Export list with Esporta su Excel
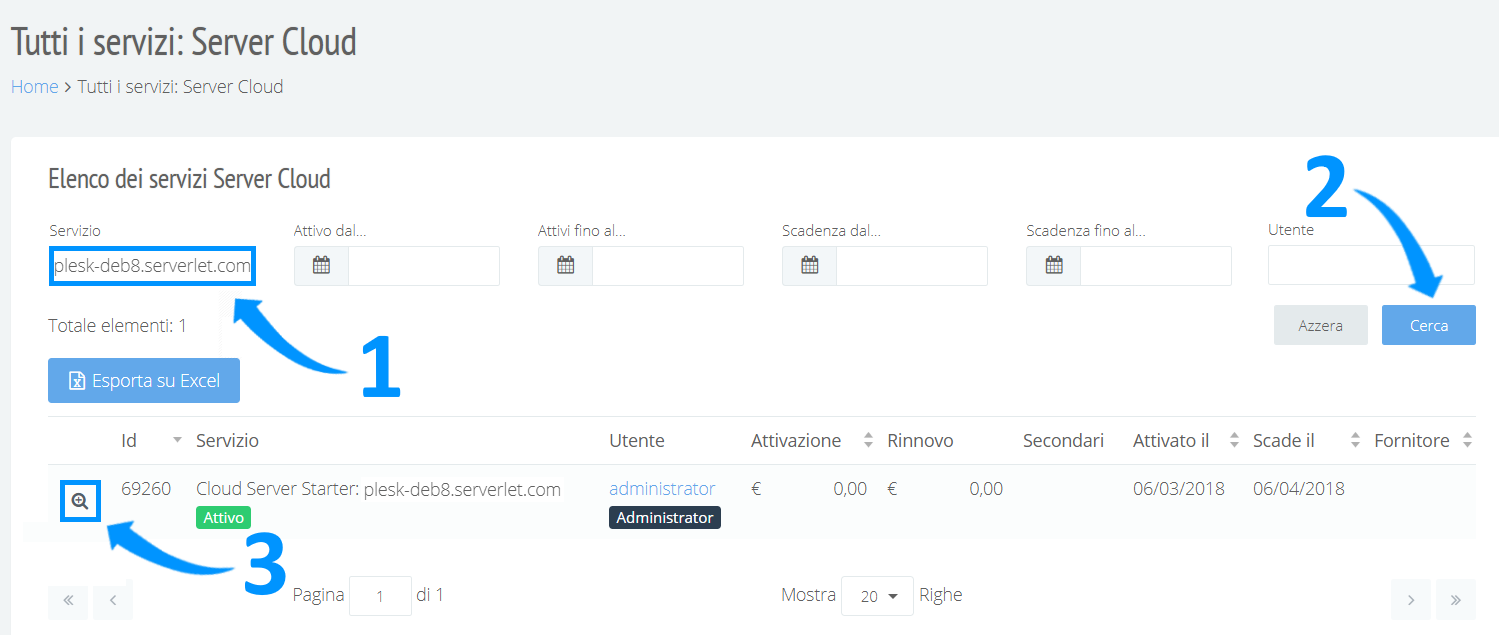Image resolution: width=1499 pixels, height=635 pixels. 144,380
